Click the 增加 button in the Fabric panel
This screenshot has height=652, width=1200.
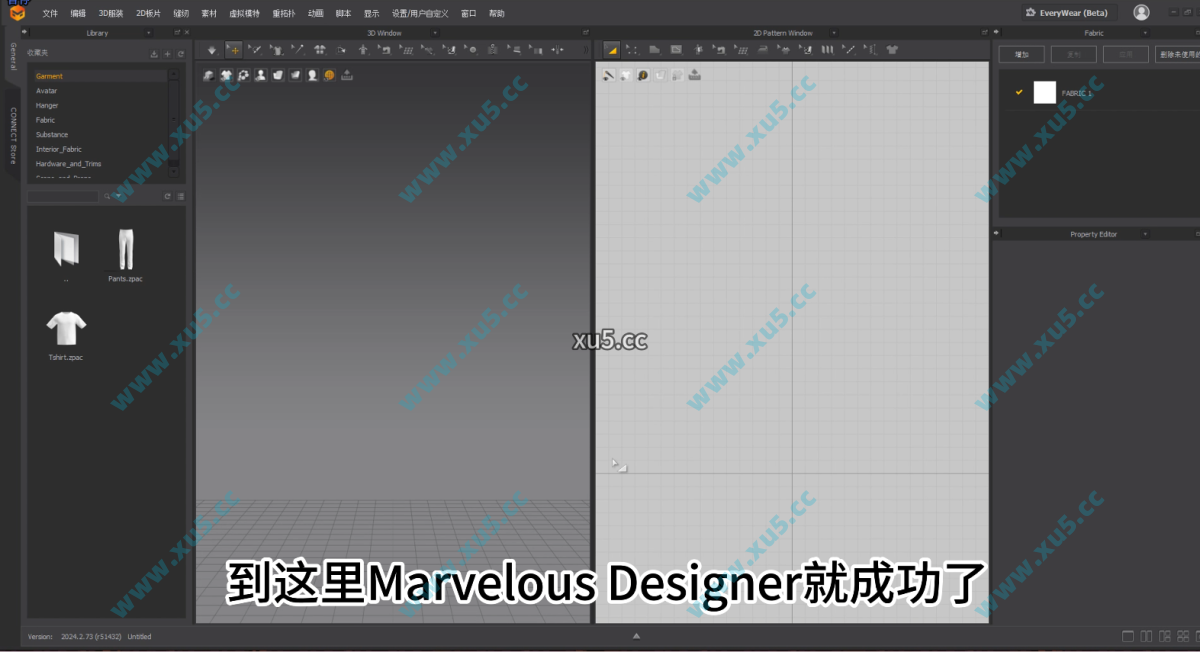1021,53
